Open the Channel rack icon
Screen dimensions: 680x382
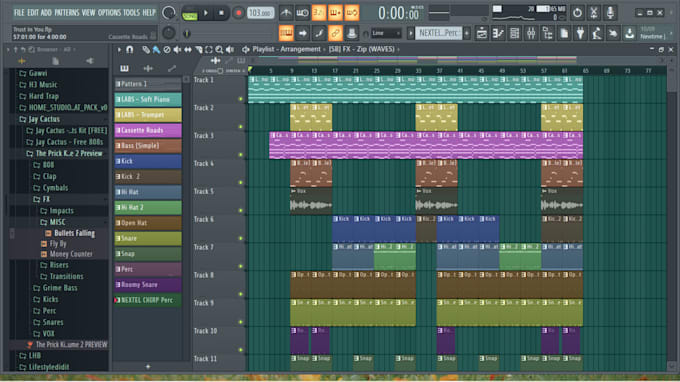click(x=514, y=33)
